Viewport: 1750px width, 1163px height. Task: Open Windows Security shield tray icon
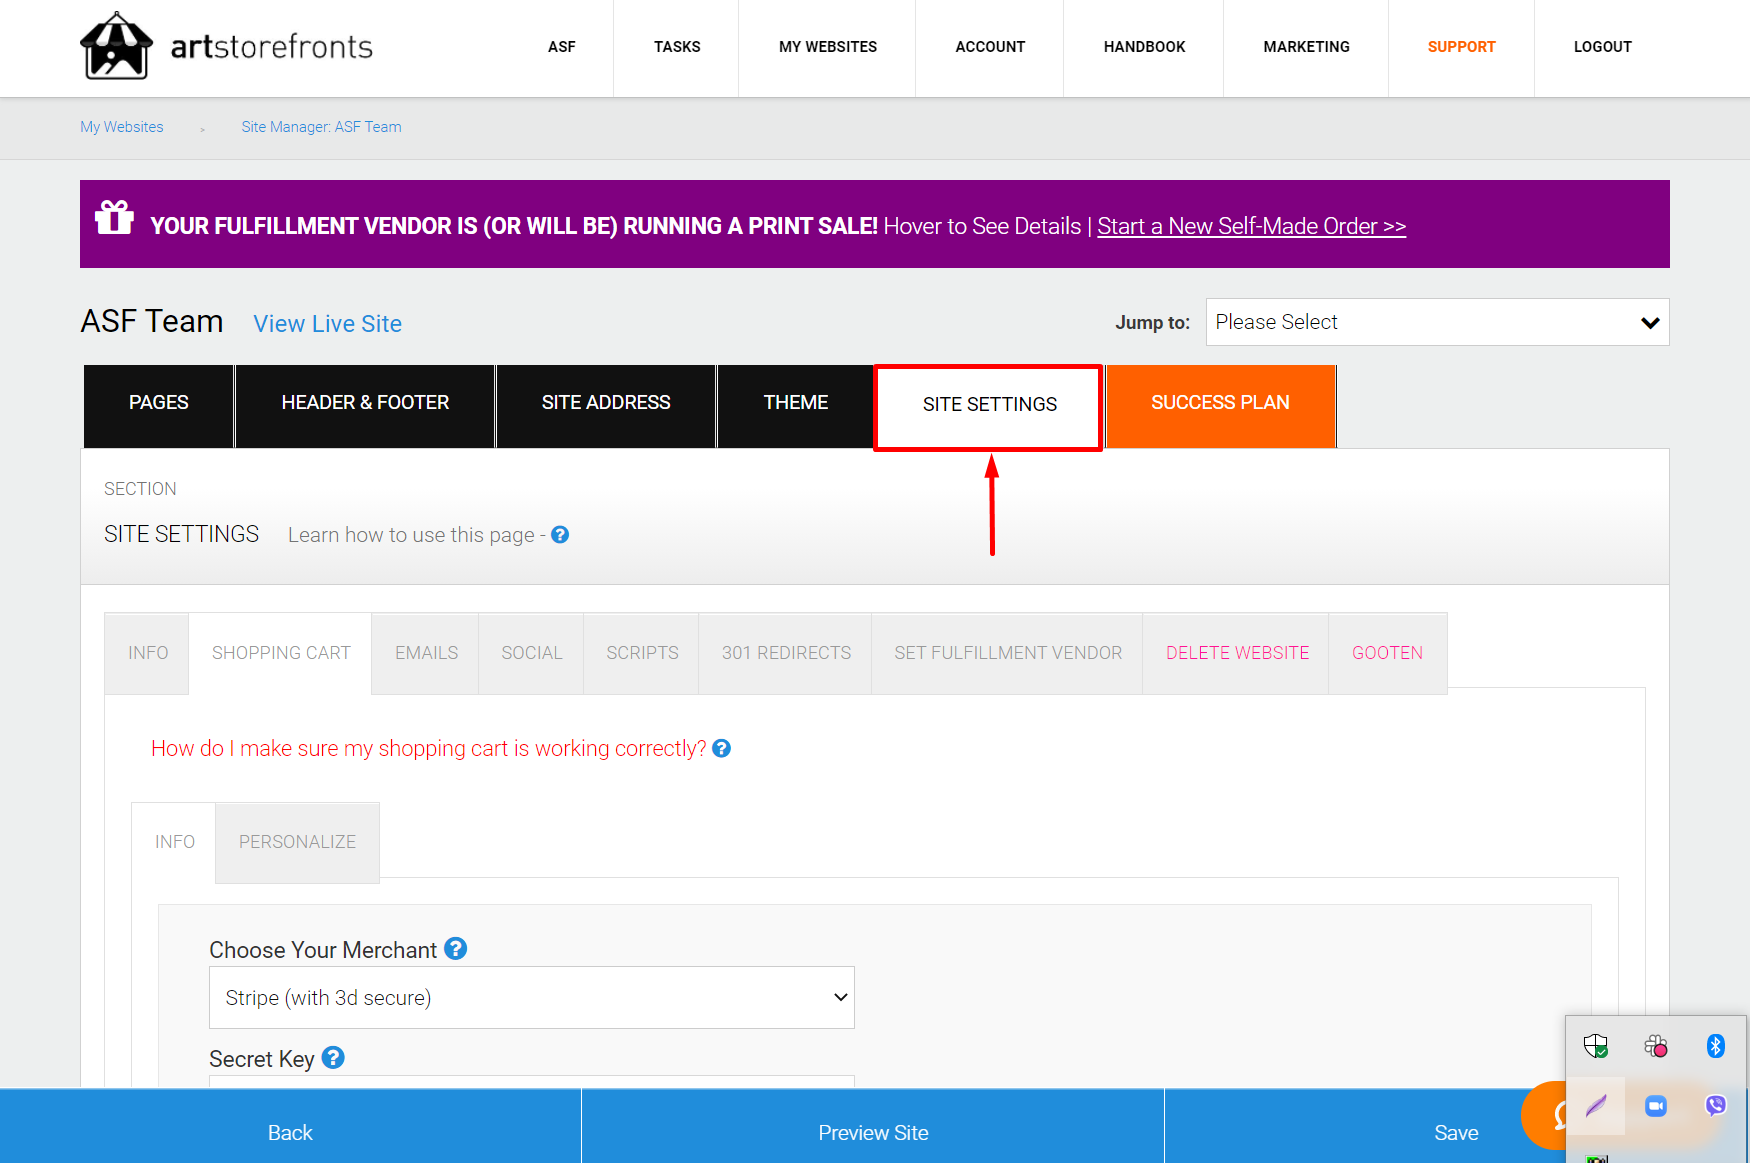(x=1595, y=1046)
